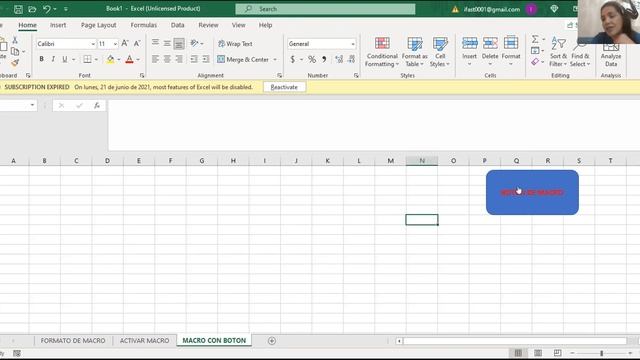The height and width of the screenshot is (360, 640).
Task: Open the Home ribbon tab
Action: coord(27,25)
